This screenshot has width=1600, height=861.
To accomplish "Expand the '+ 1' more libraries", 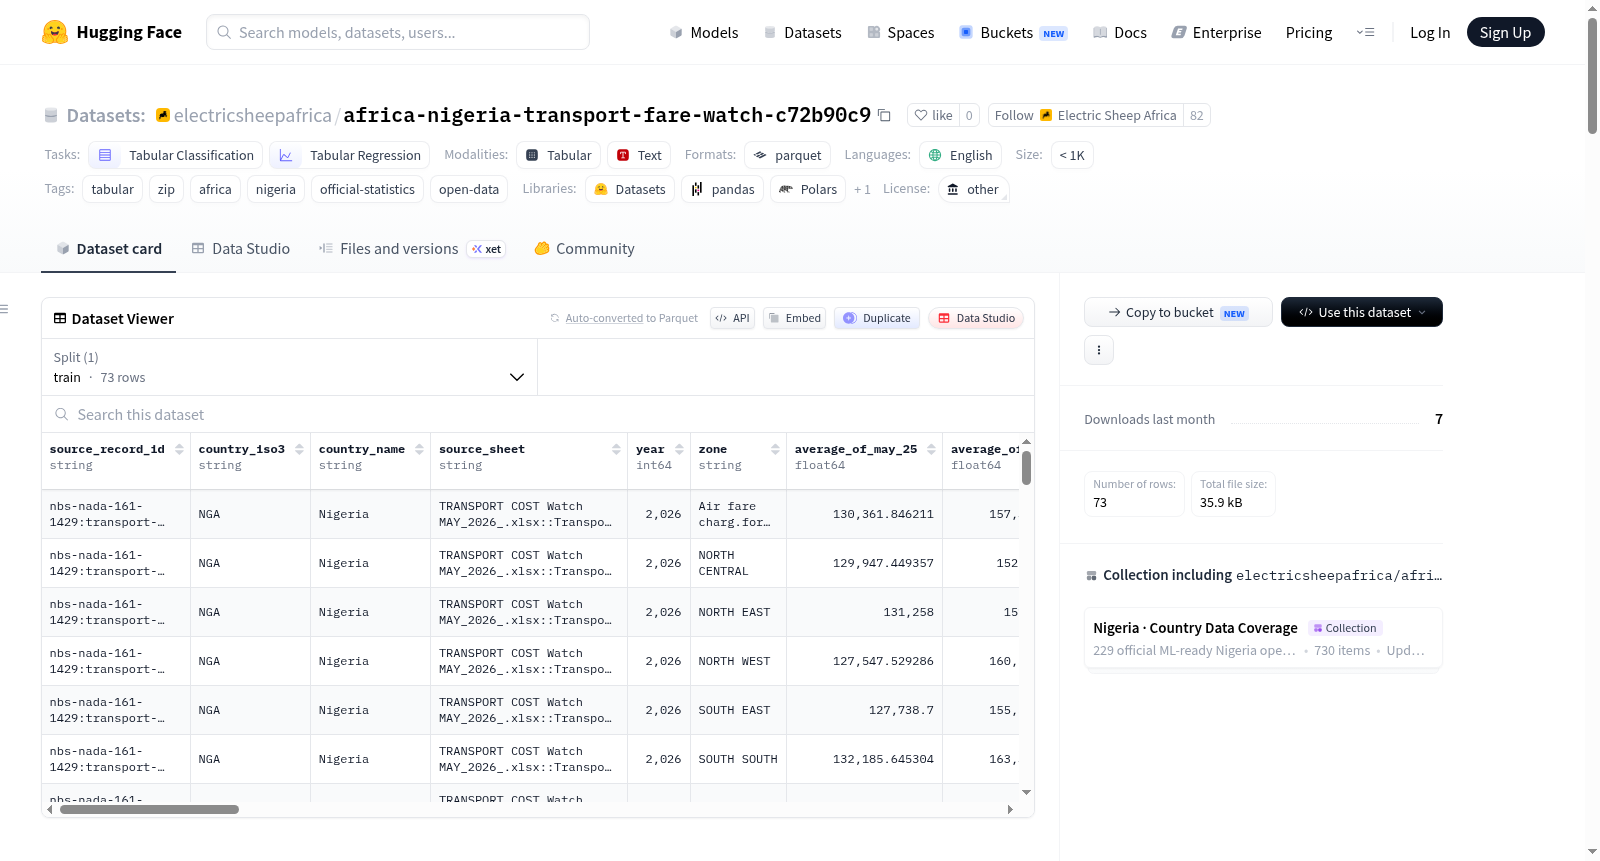I will tap(862, 189).
